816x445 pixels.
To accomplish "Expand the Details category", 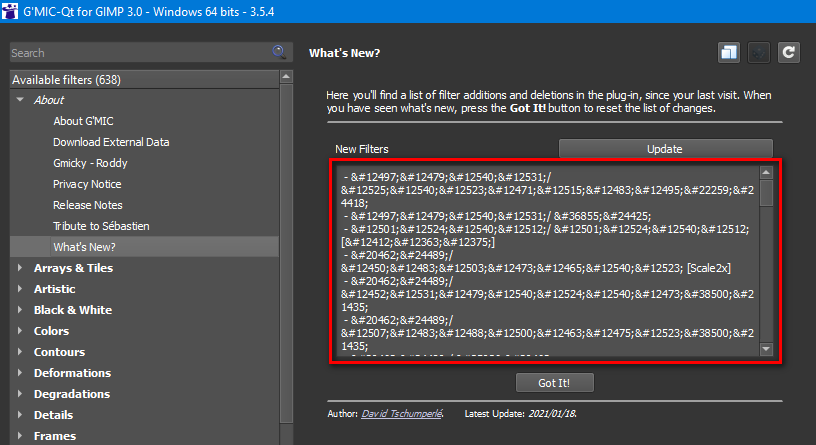I will [x=20, y=414].
